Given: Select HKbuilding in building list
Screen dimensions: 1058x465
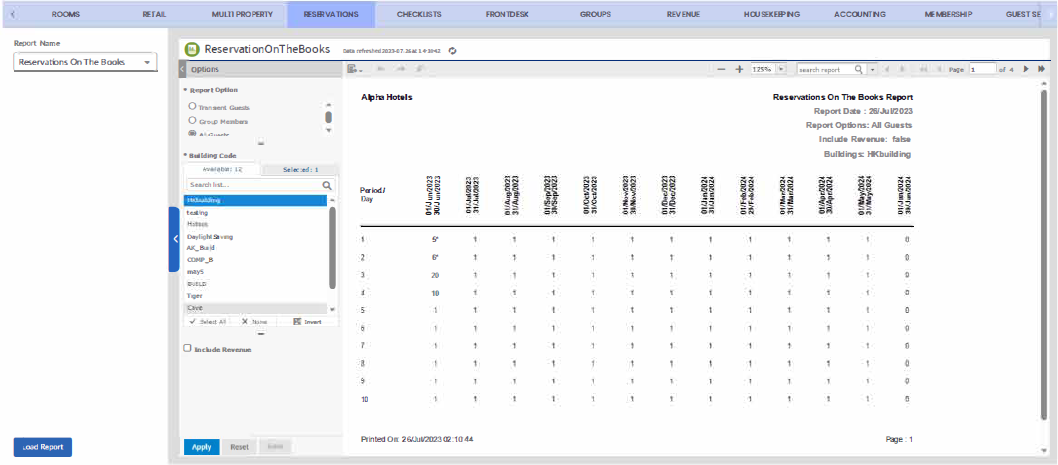Looking at the screenshot, I should (x=256, y=200).
